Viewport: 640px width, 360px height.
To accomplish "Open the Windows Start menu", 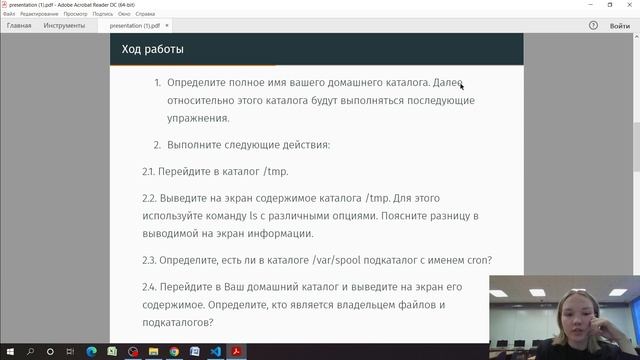I will point(10,351).
